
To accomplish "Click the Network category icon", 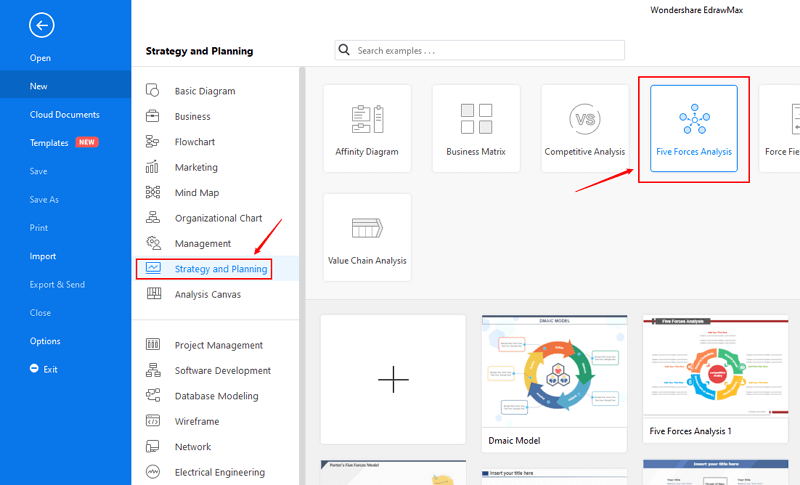I will 153,446.
